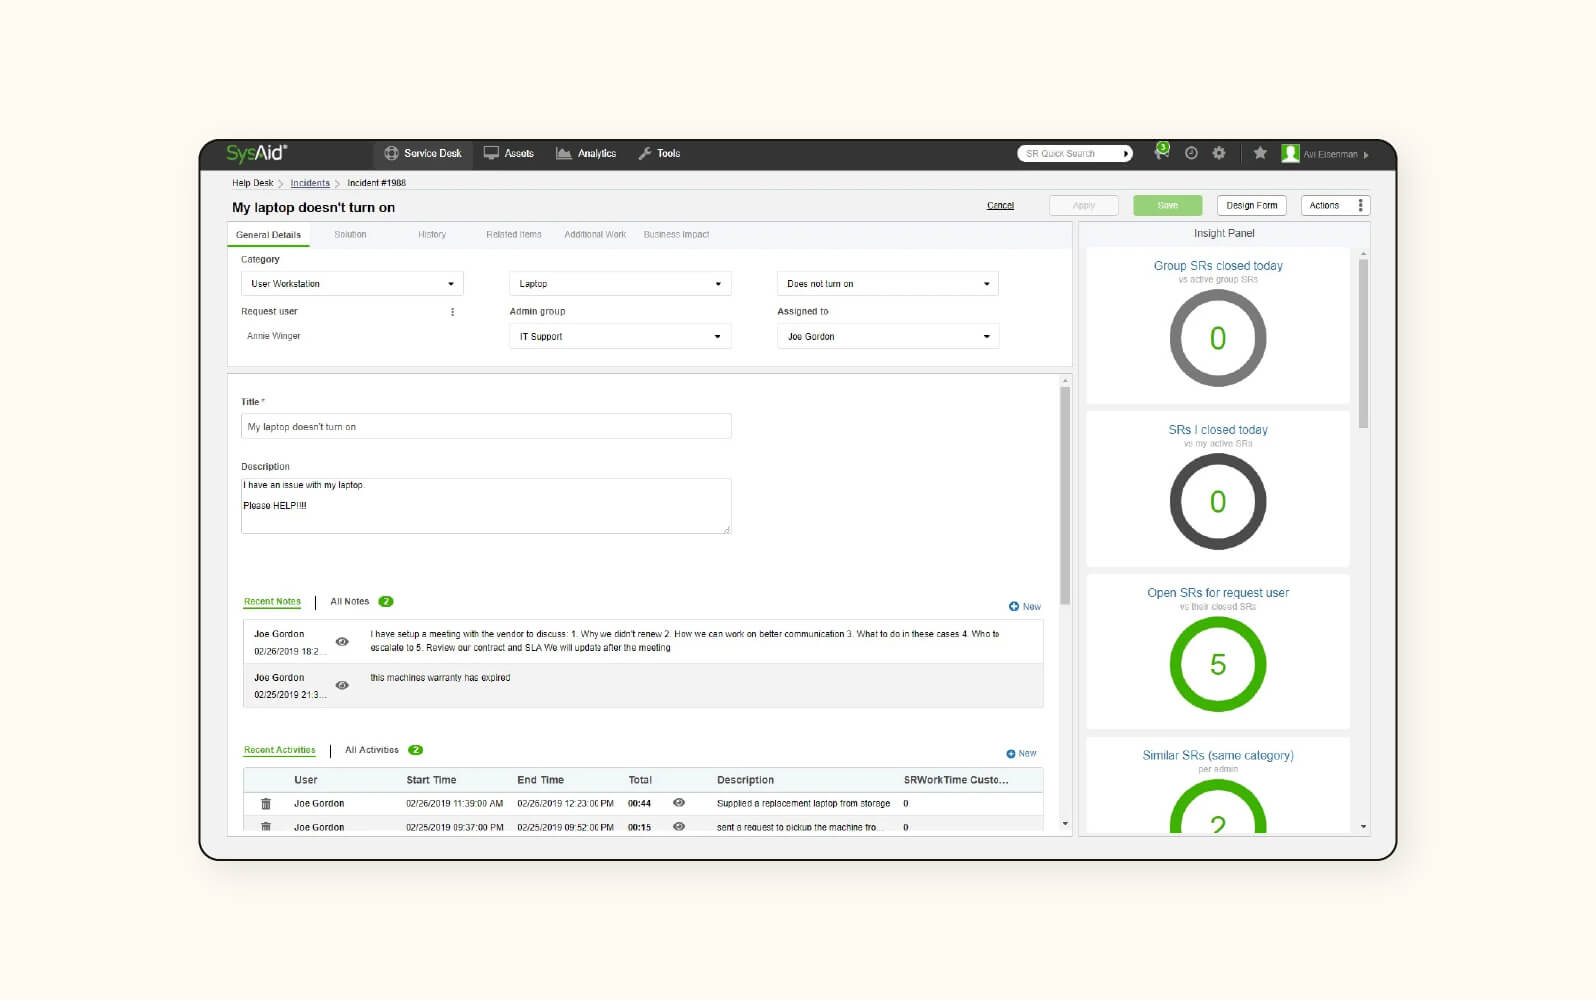
Task: Click the Insight Panel scrollbar
Action: point(1363,343)
